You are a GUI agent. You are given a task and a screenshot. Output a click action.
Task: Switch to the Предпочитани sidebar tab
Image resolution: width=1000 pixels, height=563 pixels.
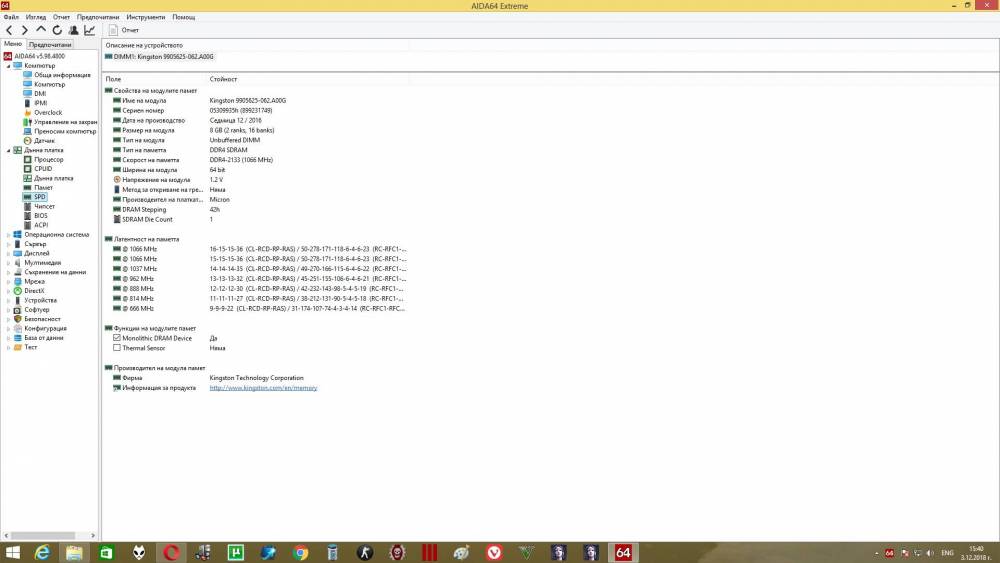[x=50, y=45]
